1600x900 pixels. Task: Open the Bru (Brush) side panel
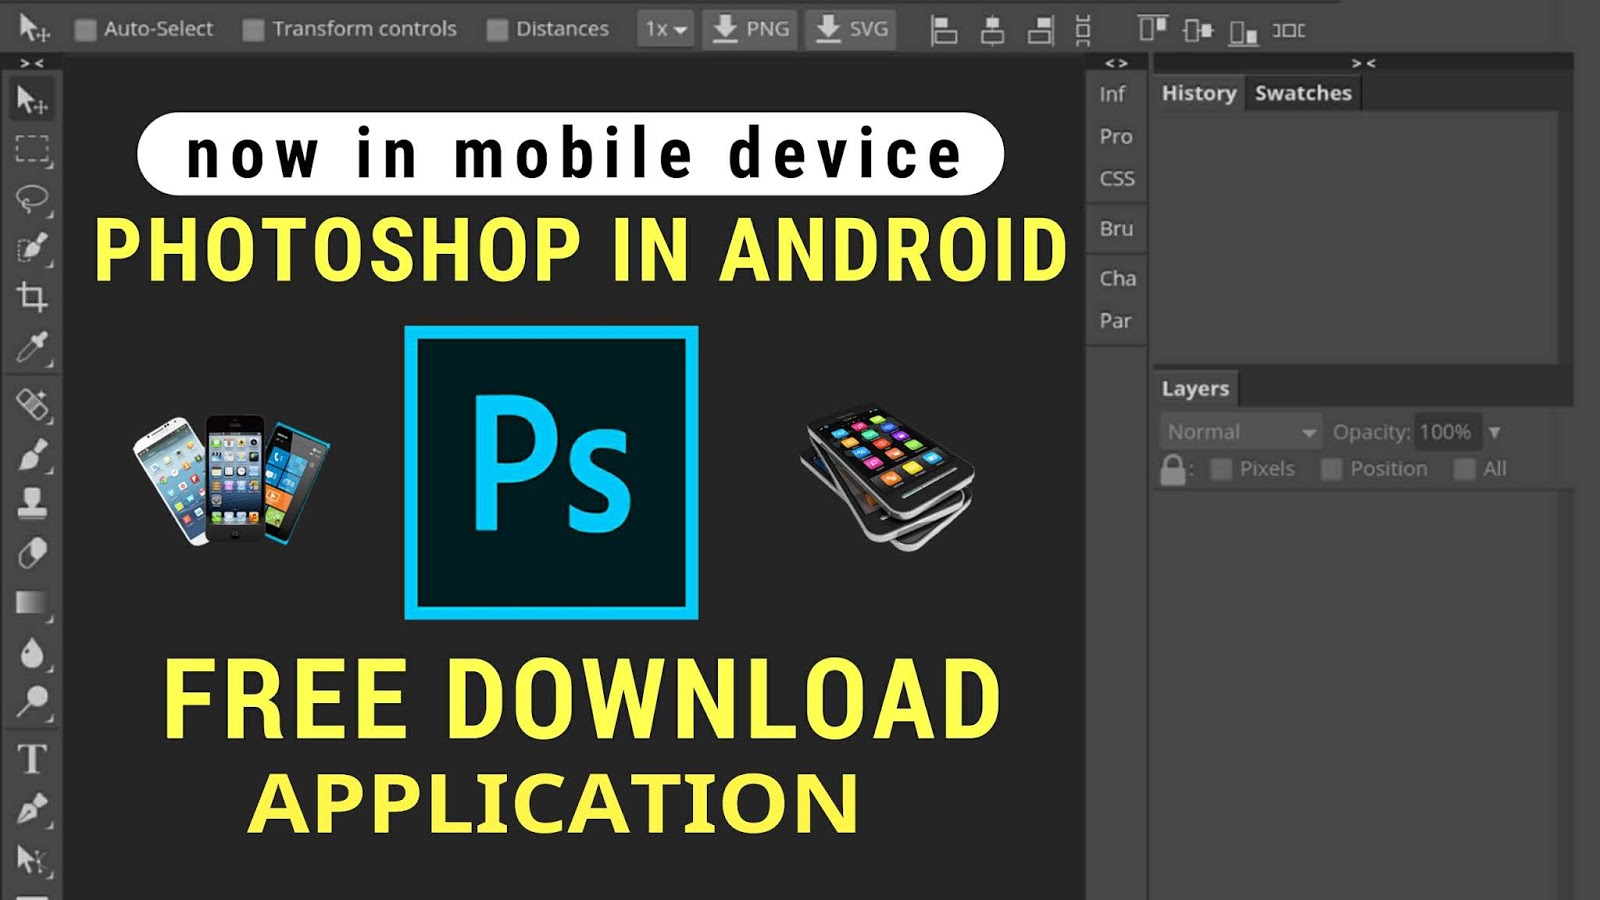(1116, 229)
